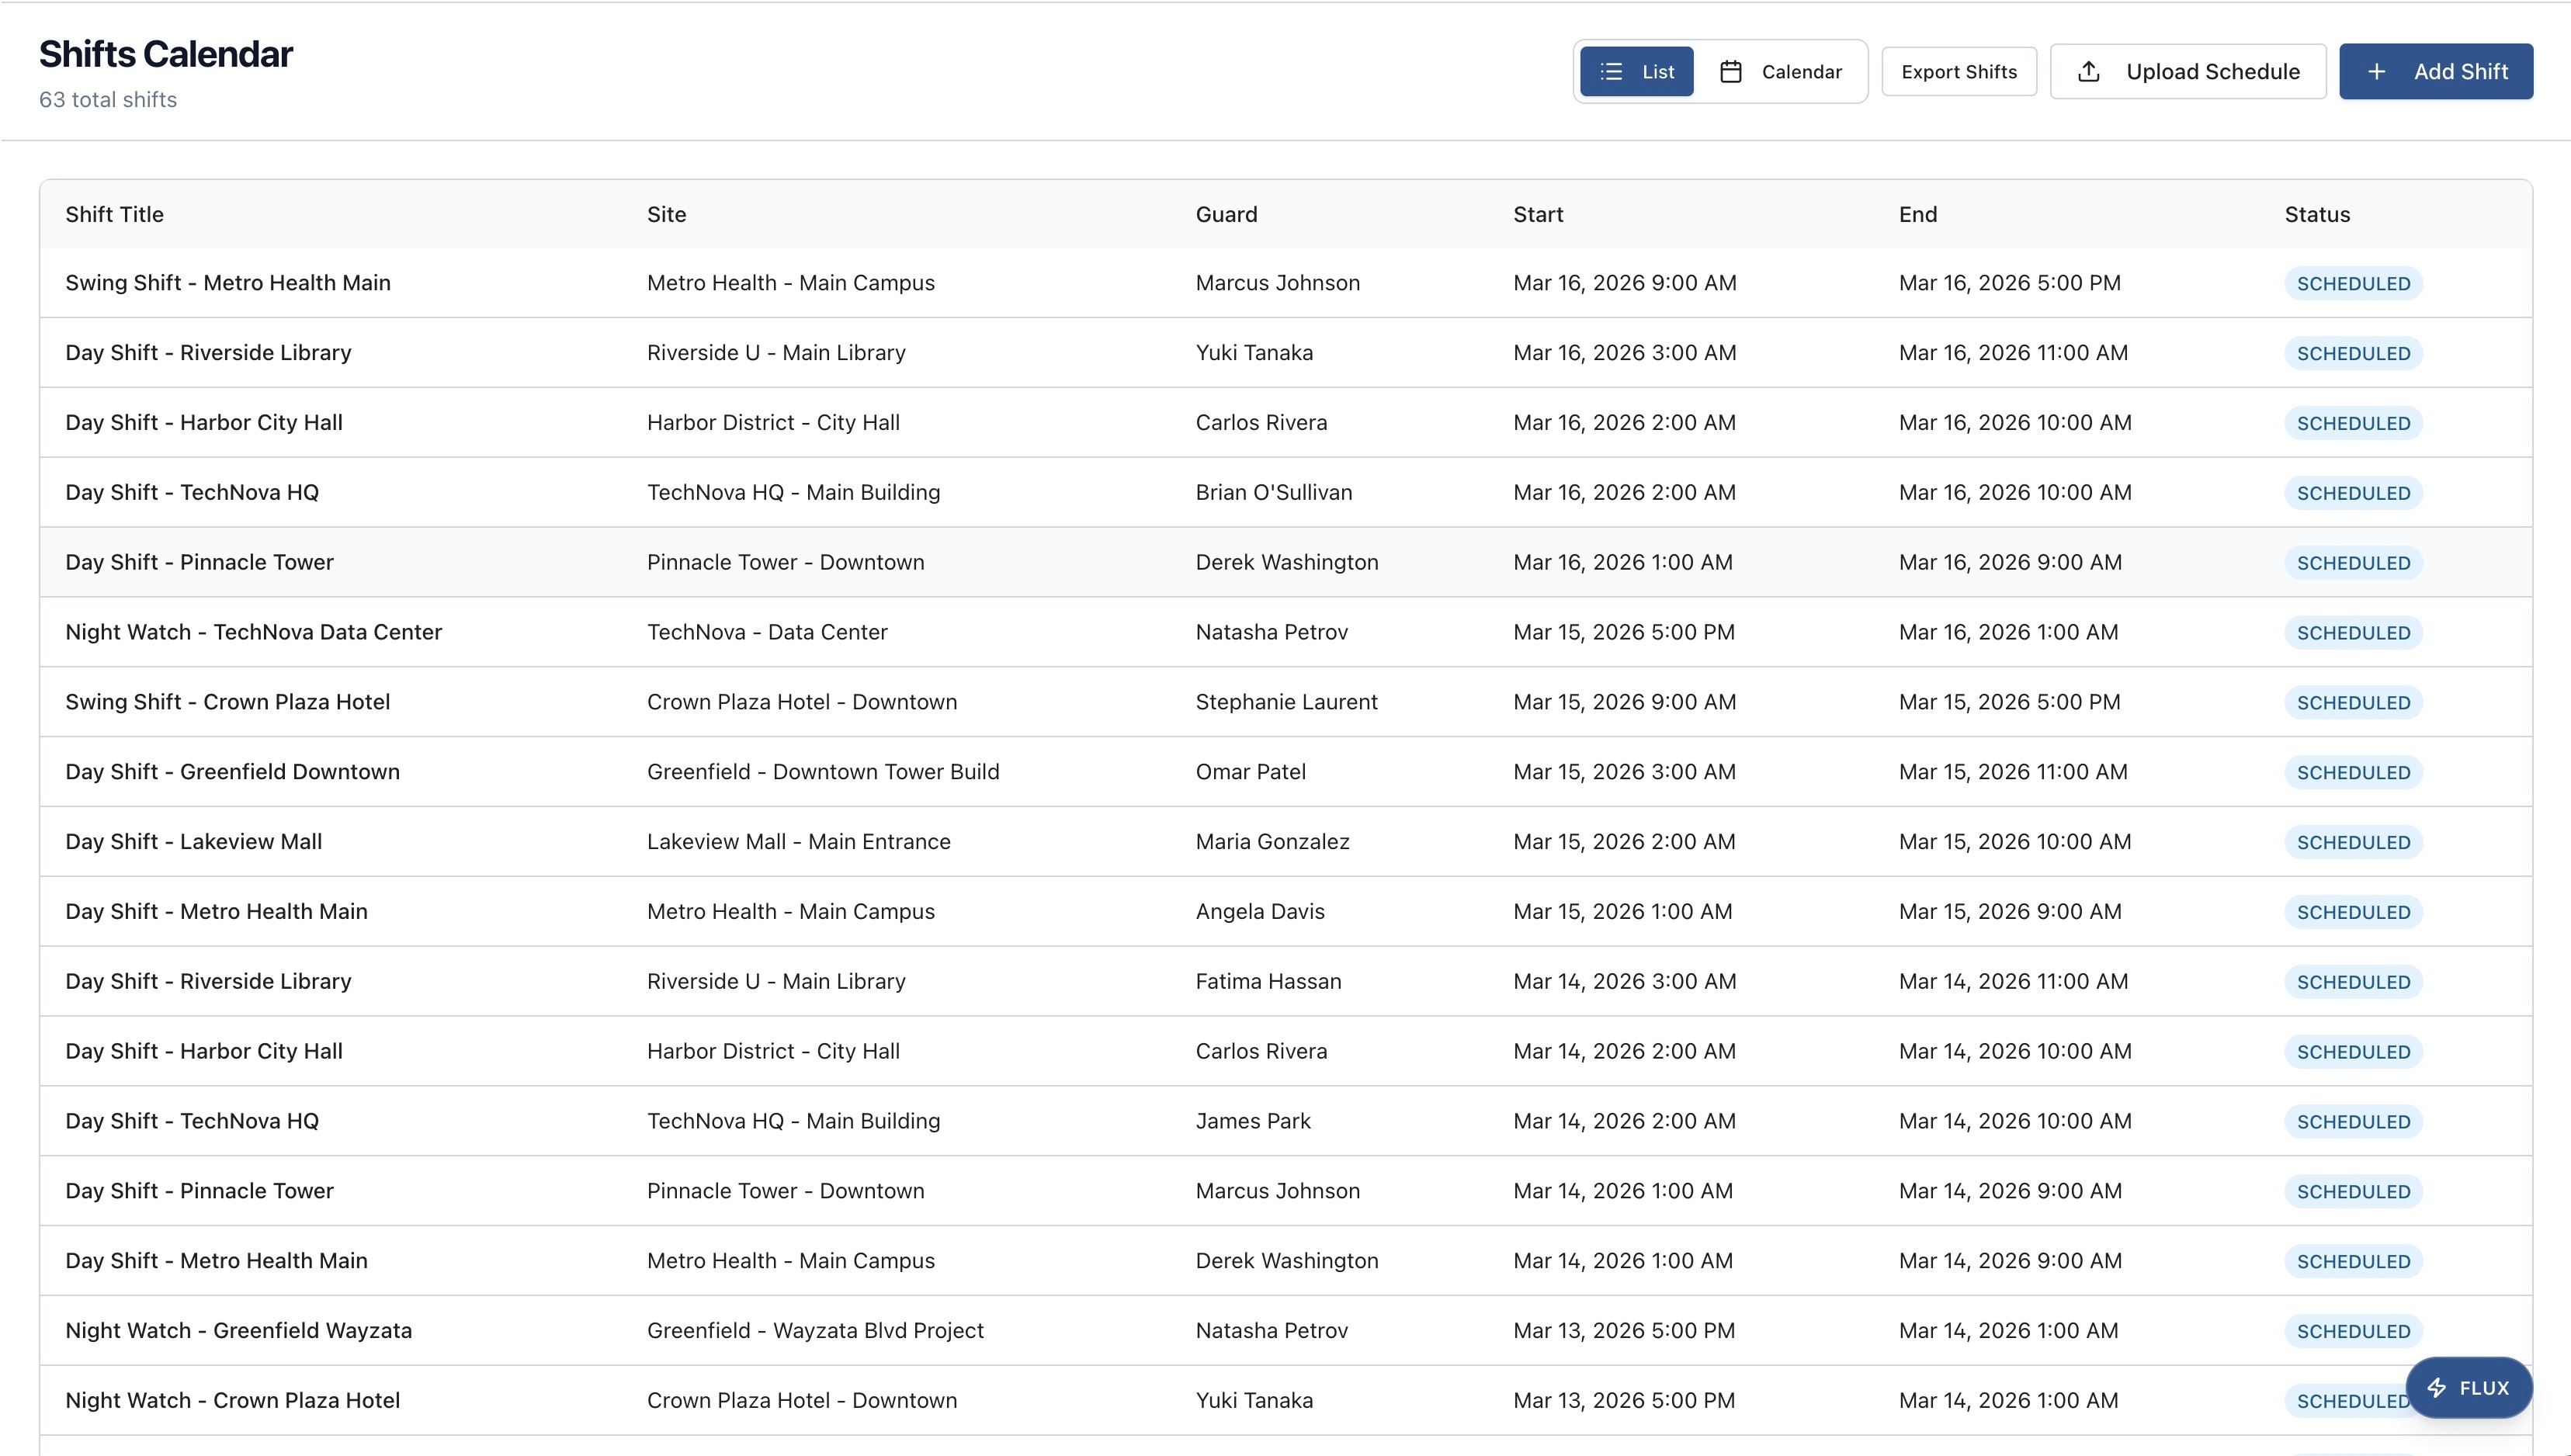Open Swing Shift - Metro Health Main row
Image resolution: width=2571 pixels, height=1456 pixels.
[228, 283]
